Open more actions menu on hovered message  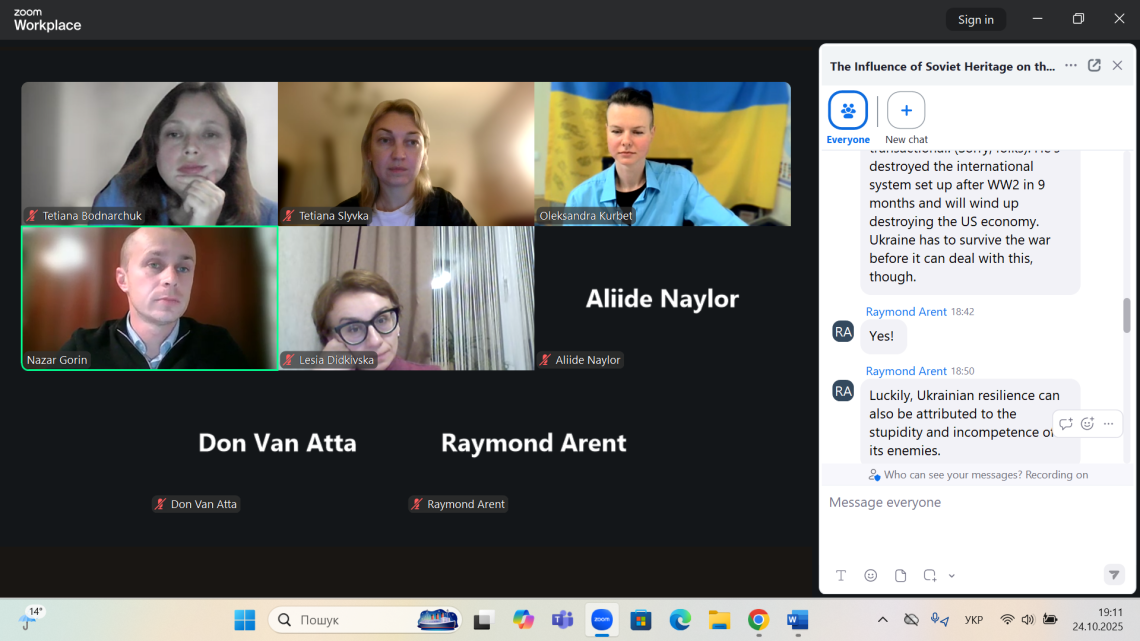(x=1108, y=424)
